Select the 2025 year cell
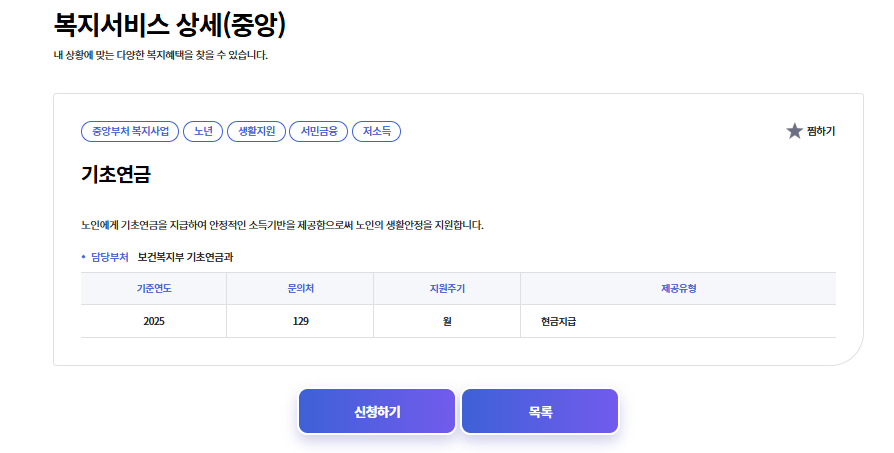The image size is (894, 453). (x=154, y=321)
